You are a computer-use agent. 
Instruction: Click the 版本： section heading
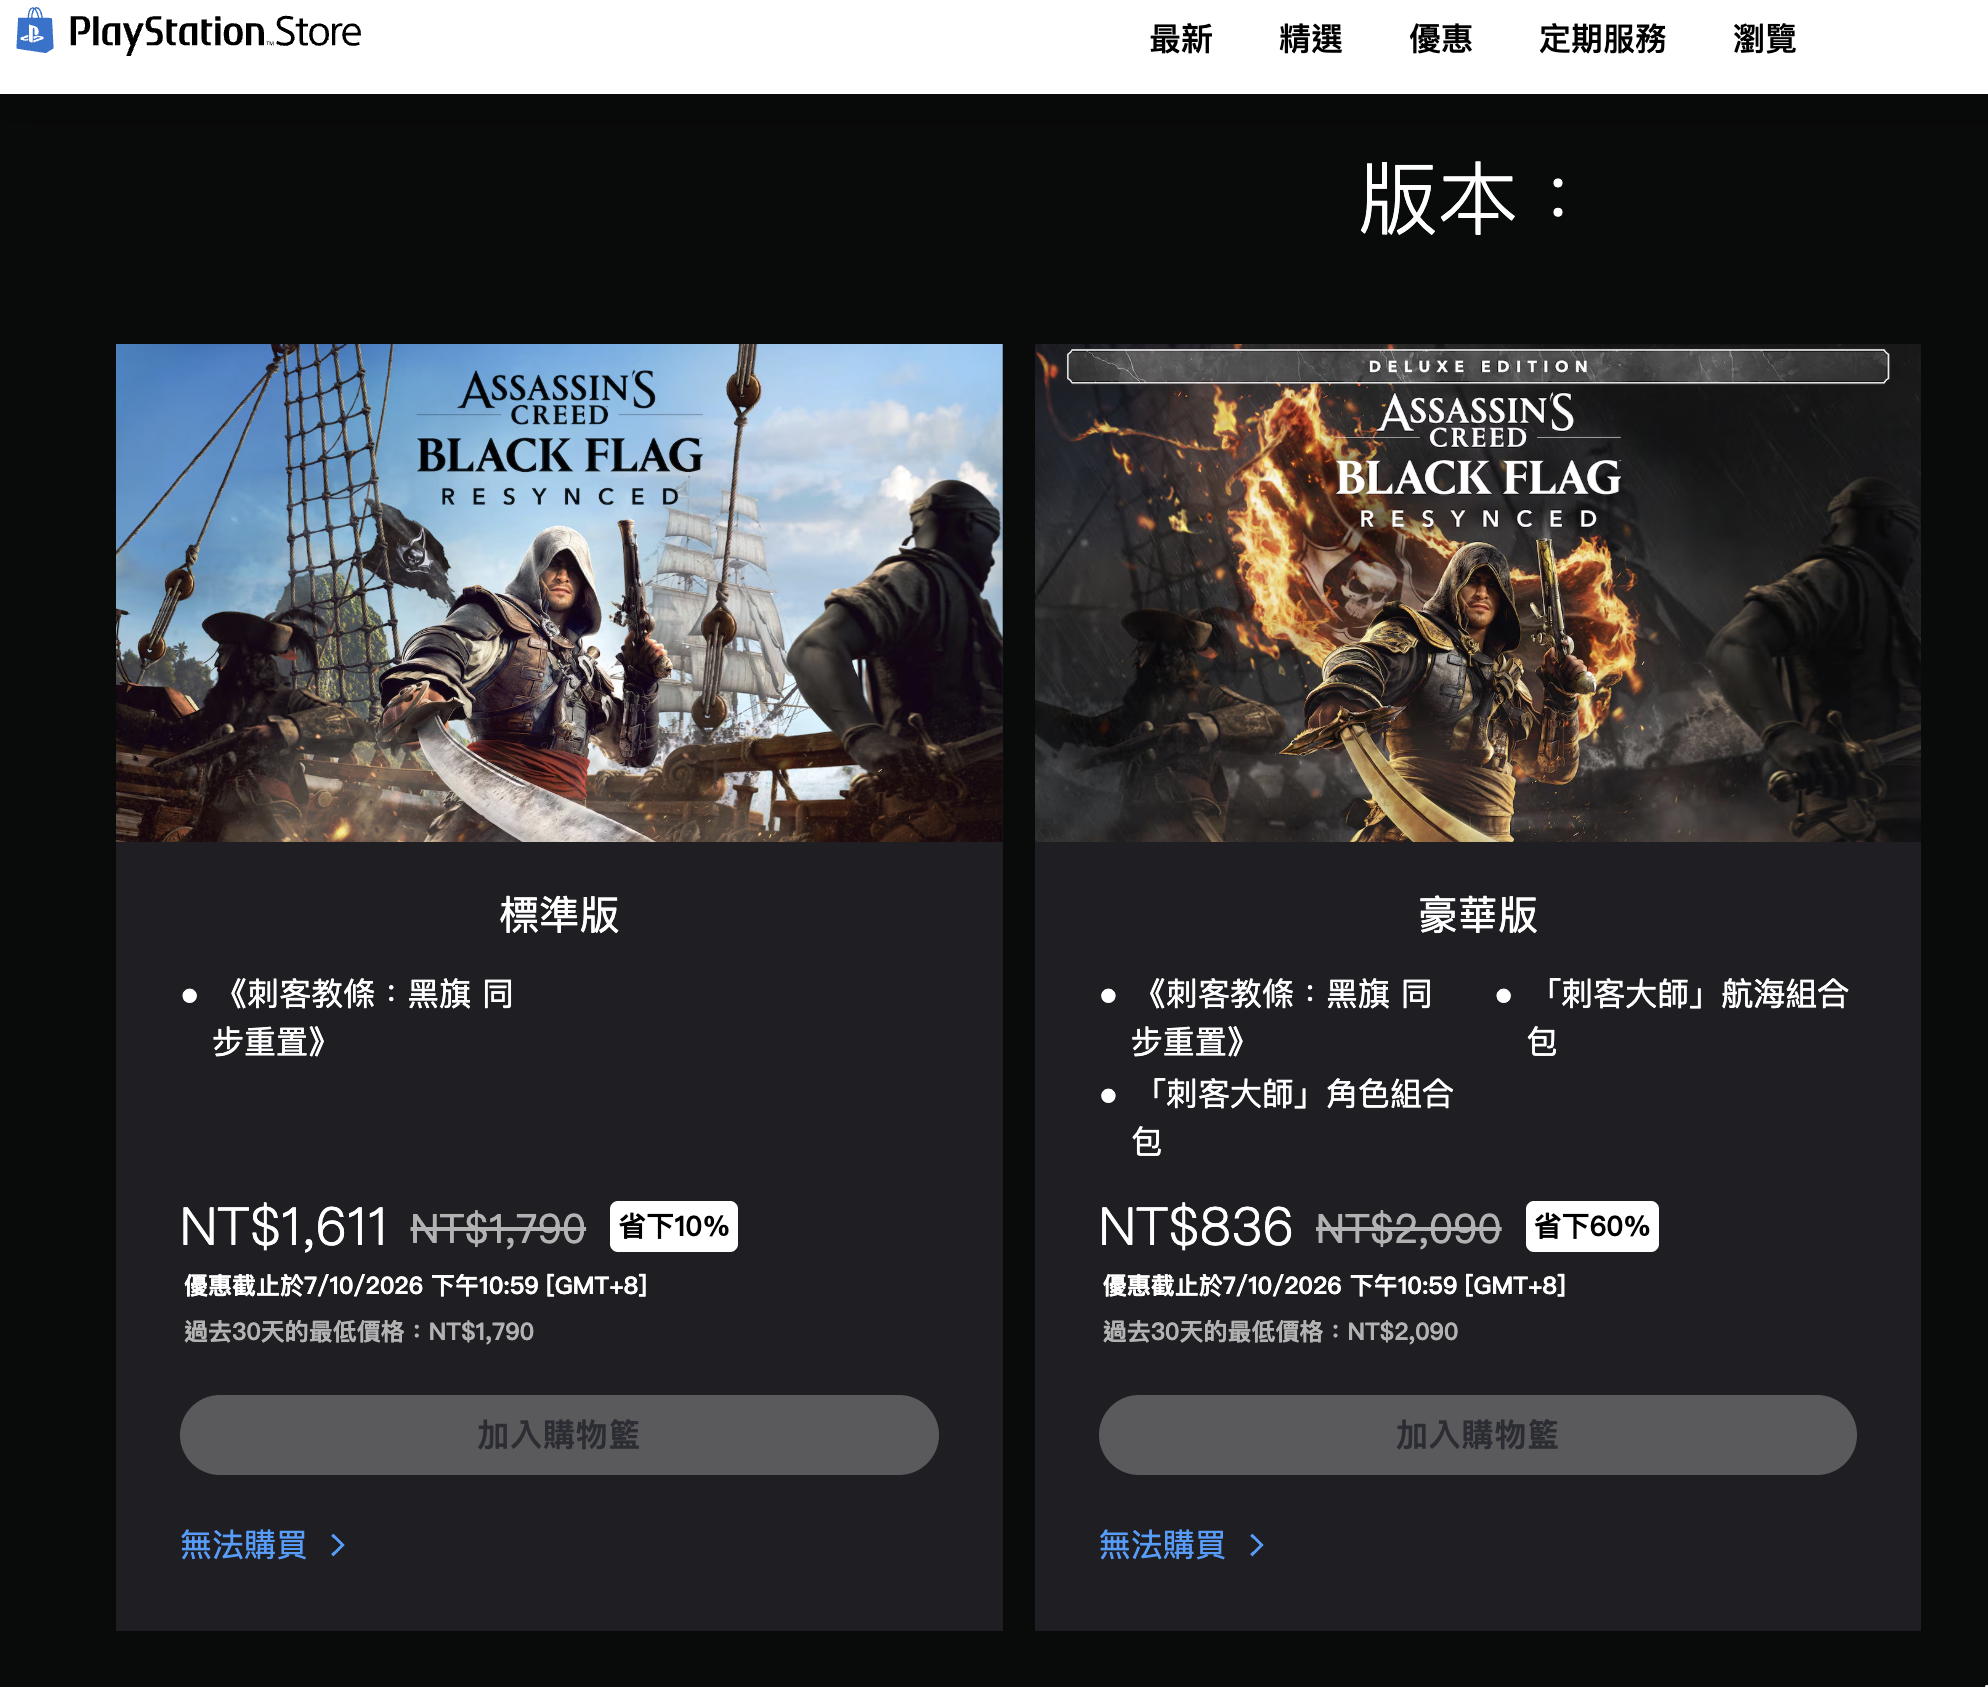[x=1465, y=200]
